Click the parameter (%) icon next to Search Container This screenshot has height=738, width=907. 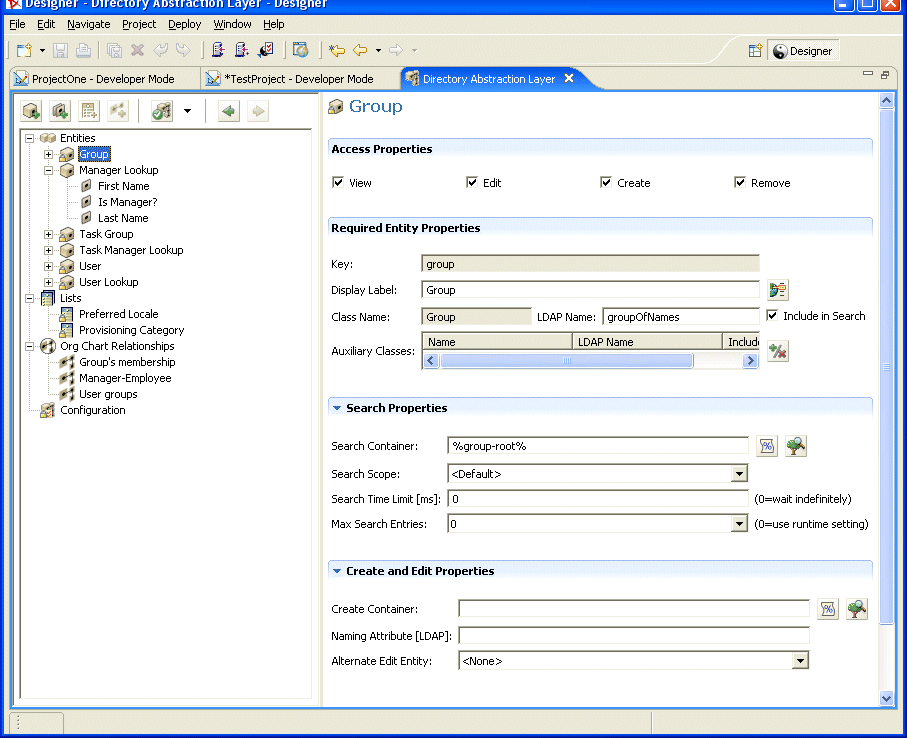tap(767, 445)
